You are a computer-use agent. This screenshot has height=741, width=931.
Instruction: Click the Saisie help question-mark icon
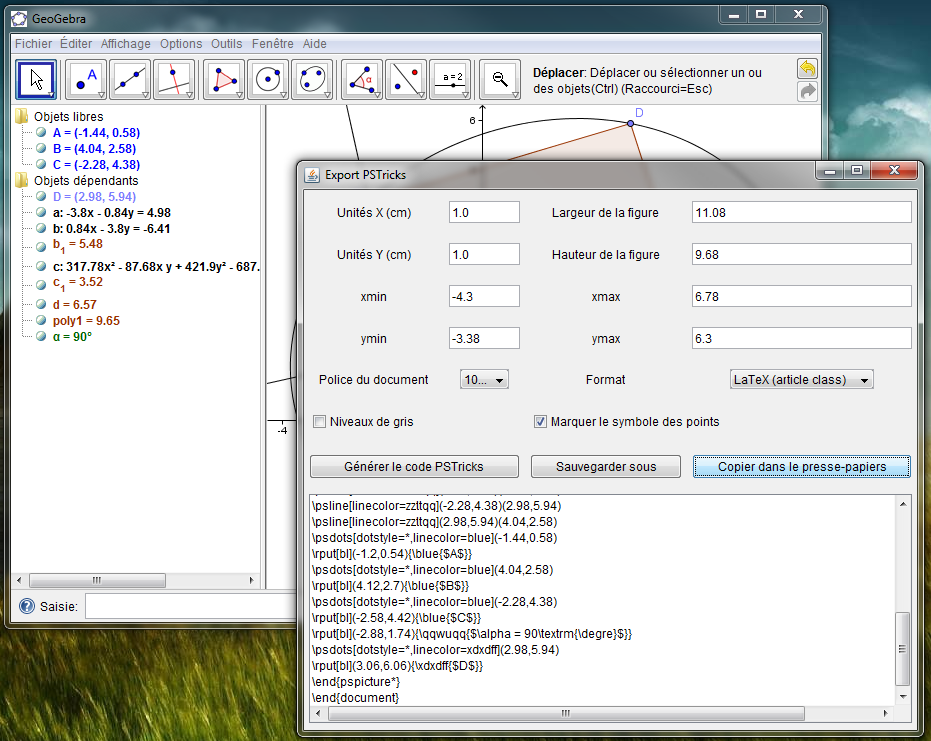[27, 606]
